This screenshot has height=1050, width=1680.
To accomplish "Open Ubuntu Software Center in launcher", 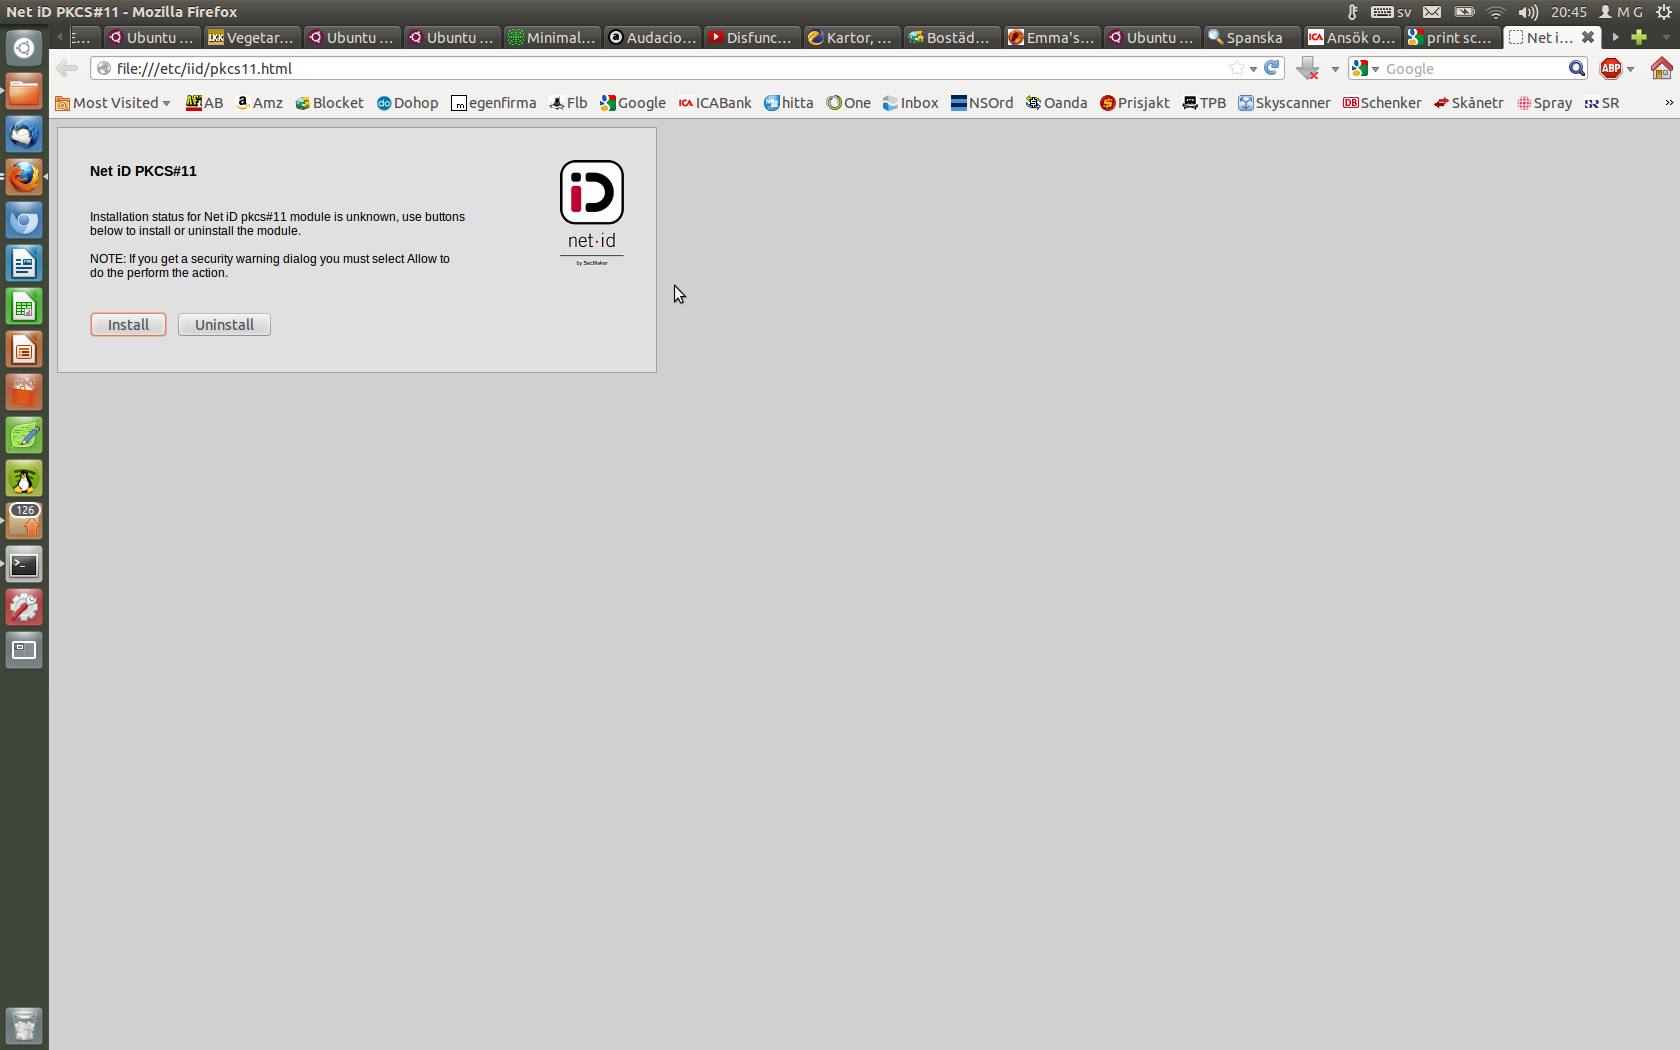I will 24,392.
